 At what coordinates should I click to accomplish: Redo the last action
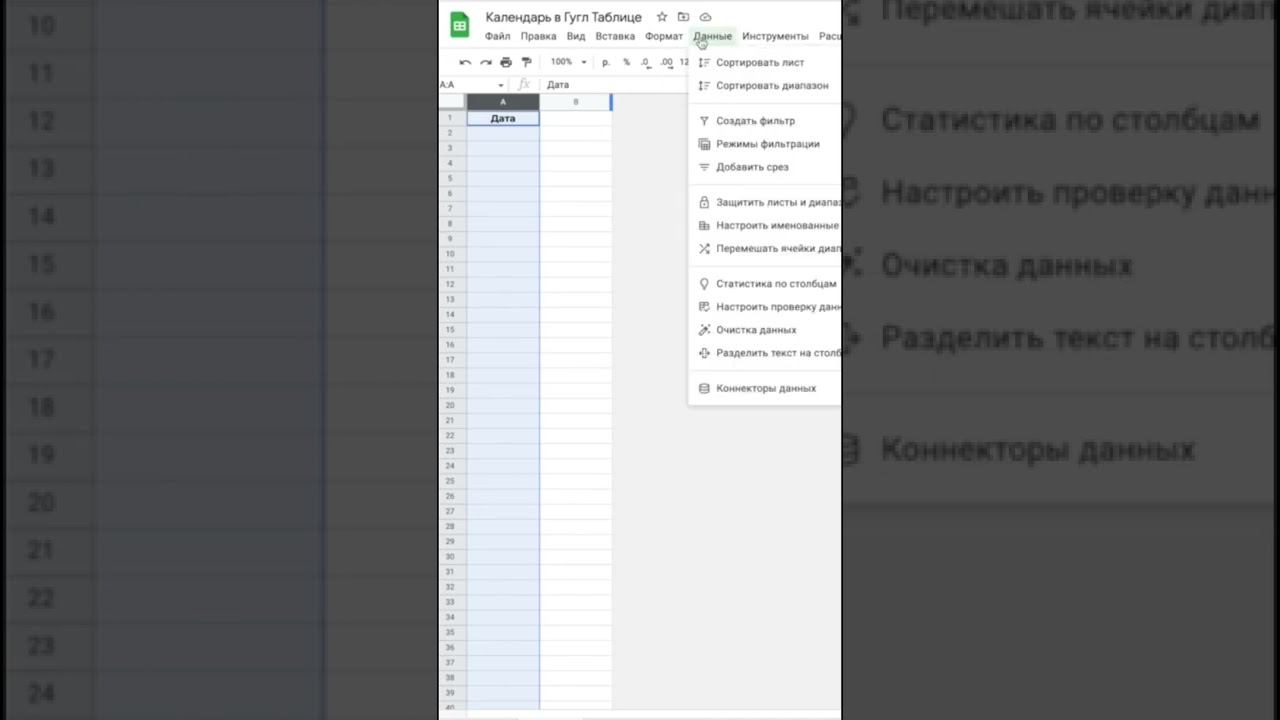(x=485, y=62)
